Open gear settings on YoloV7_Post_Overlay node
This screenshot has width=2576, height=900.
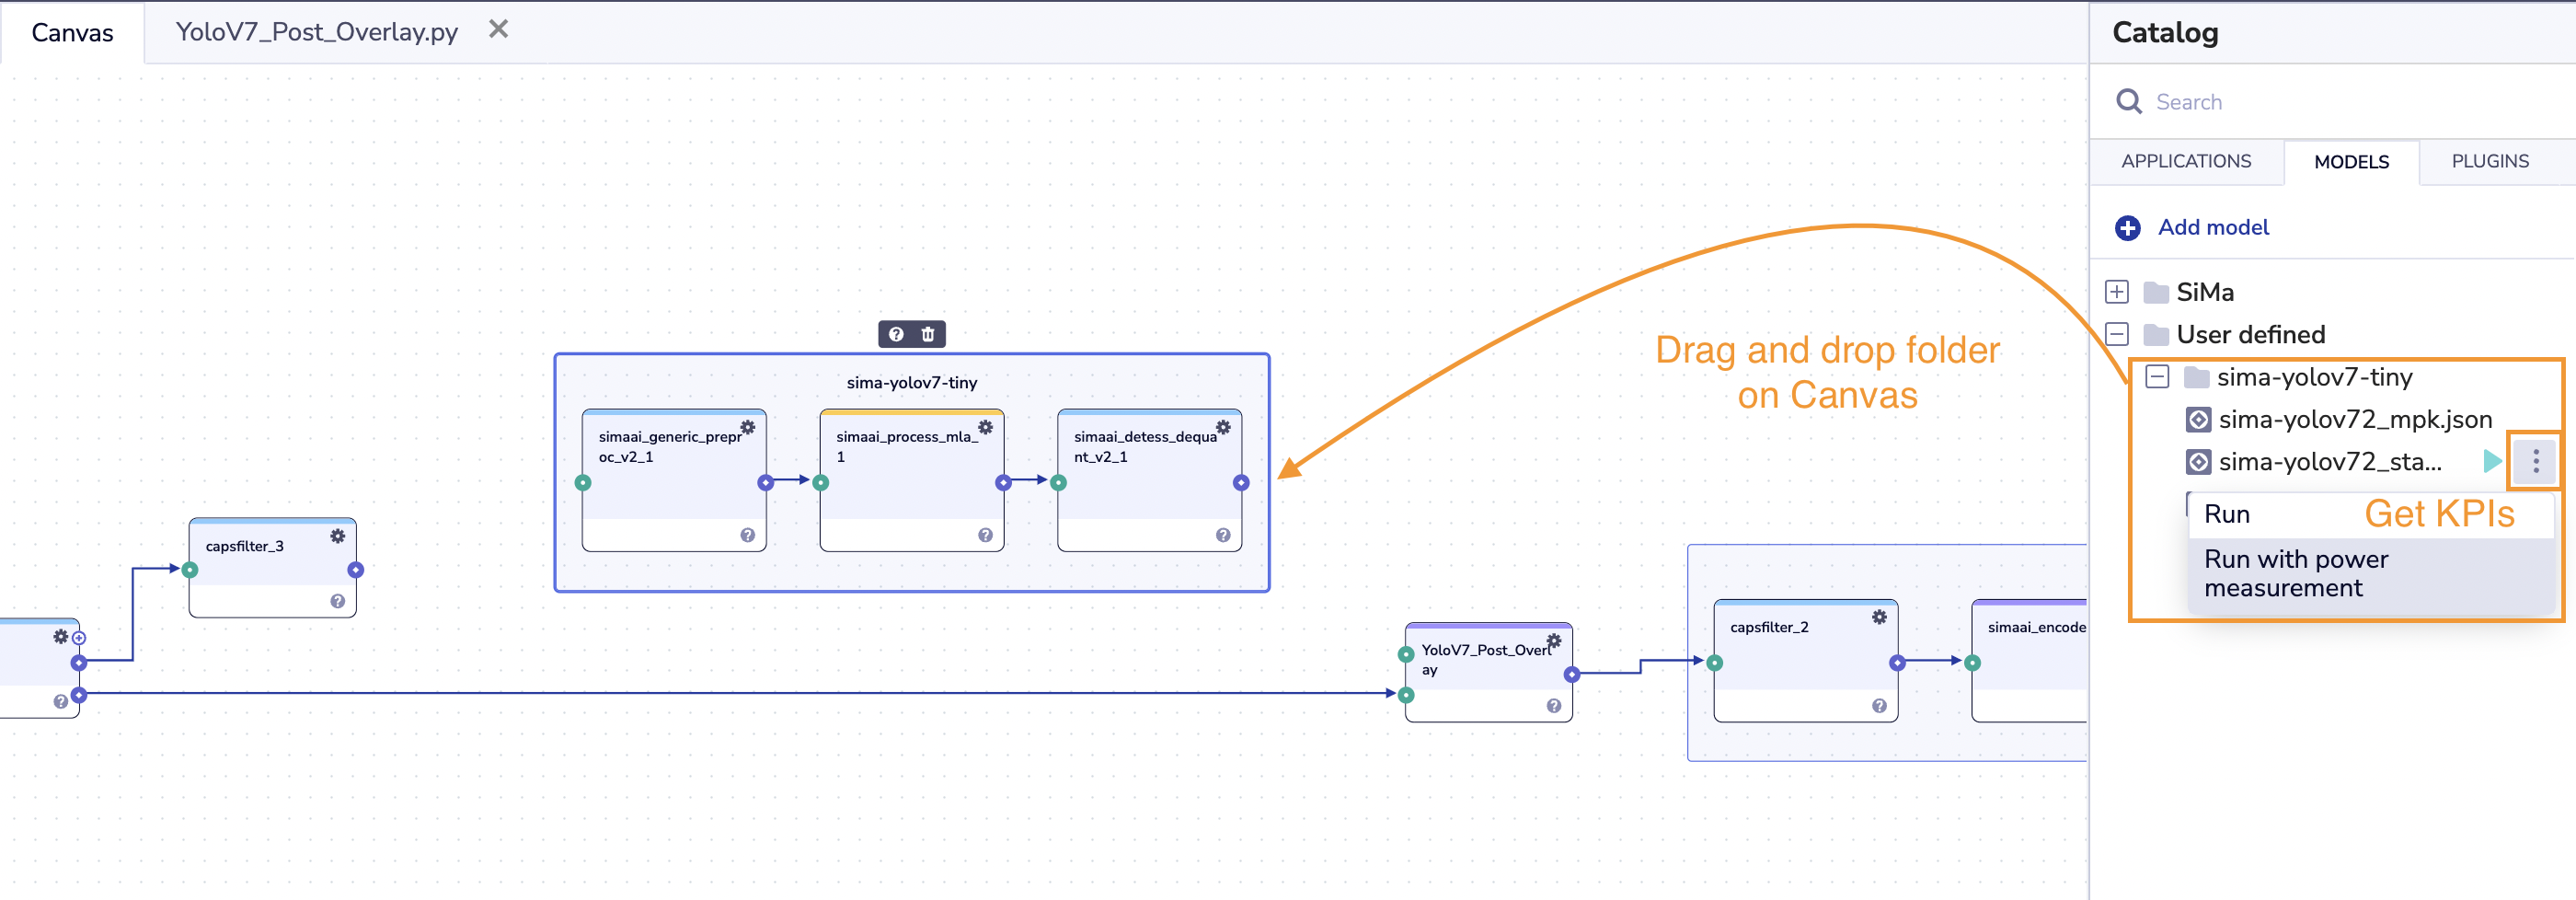click(x=1554, y=638)
